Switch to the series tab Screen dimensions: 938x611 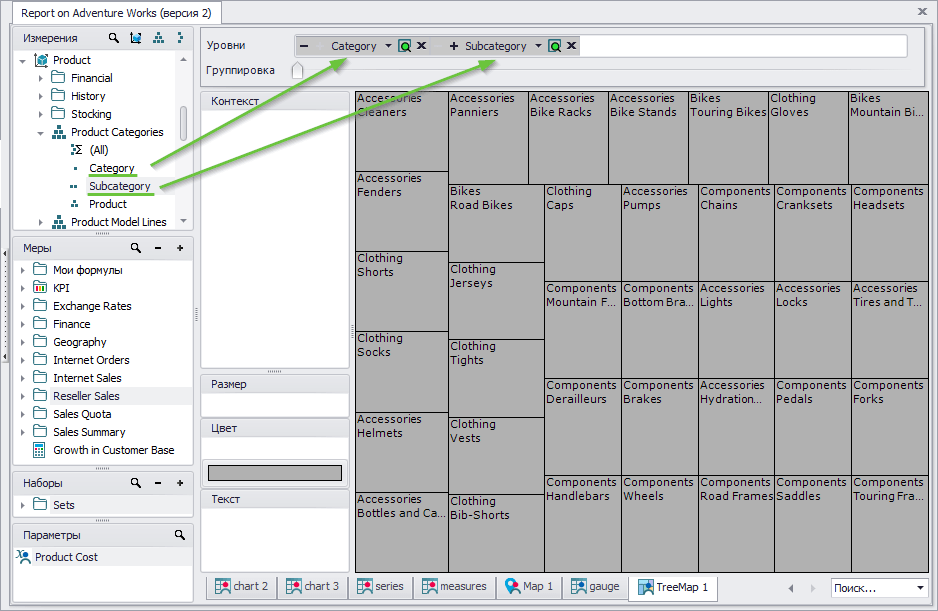tap(380, 586)
